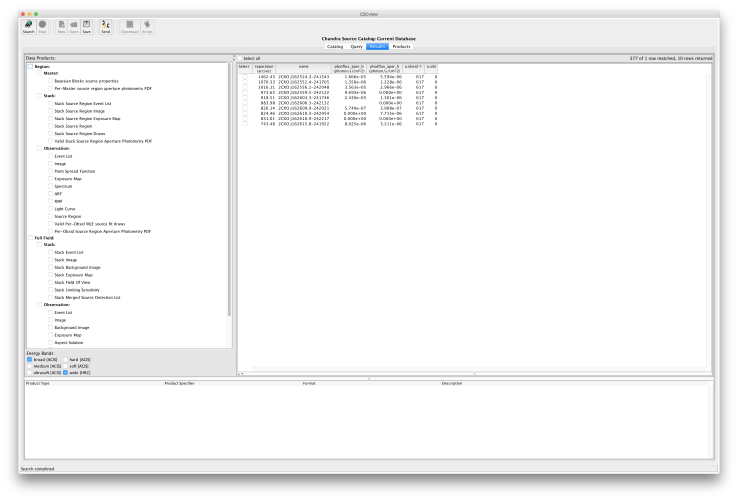
Task: Click the Send toolbar icon
Action: tap(105, 25)
